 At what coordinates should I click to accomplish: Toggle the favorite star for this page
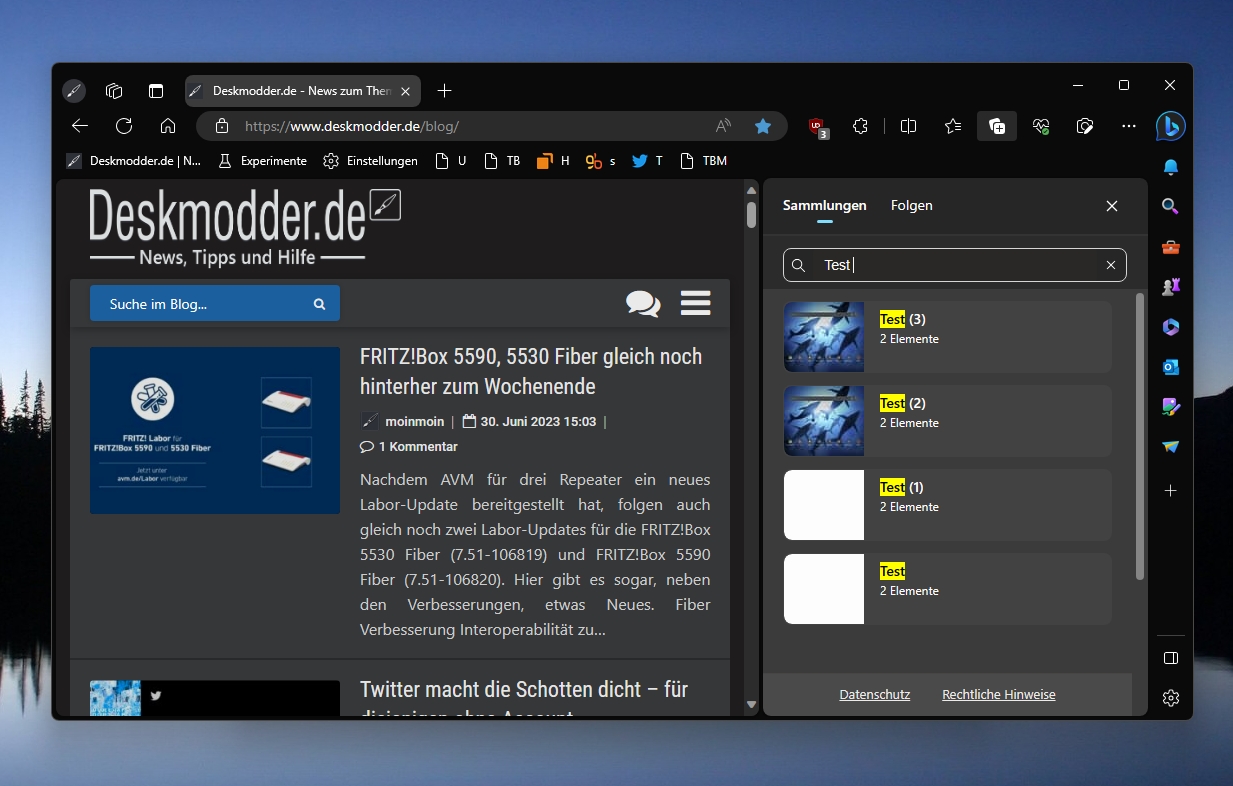tap(763, 126)
